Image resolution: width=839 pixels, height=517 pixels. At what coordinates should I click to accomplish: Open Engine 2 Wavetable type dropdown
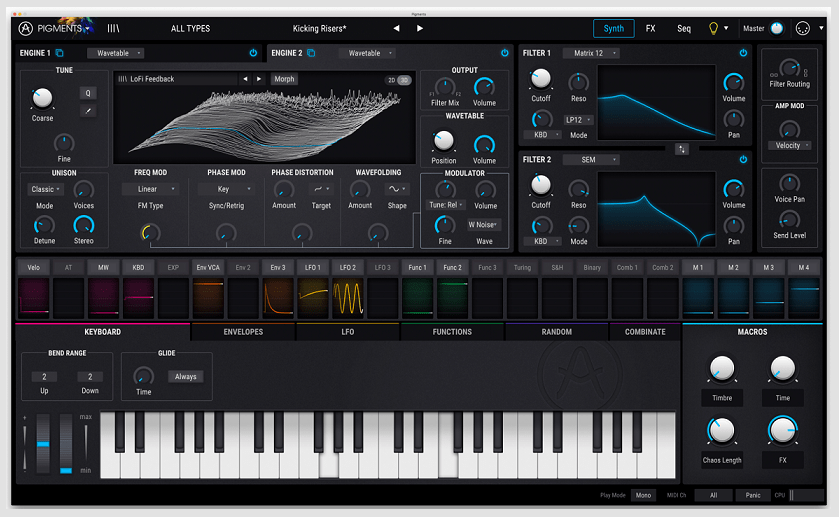coord(368,53)
